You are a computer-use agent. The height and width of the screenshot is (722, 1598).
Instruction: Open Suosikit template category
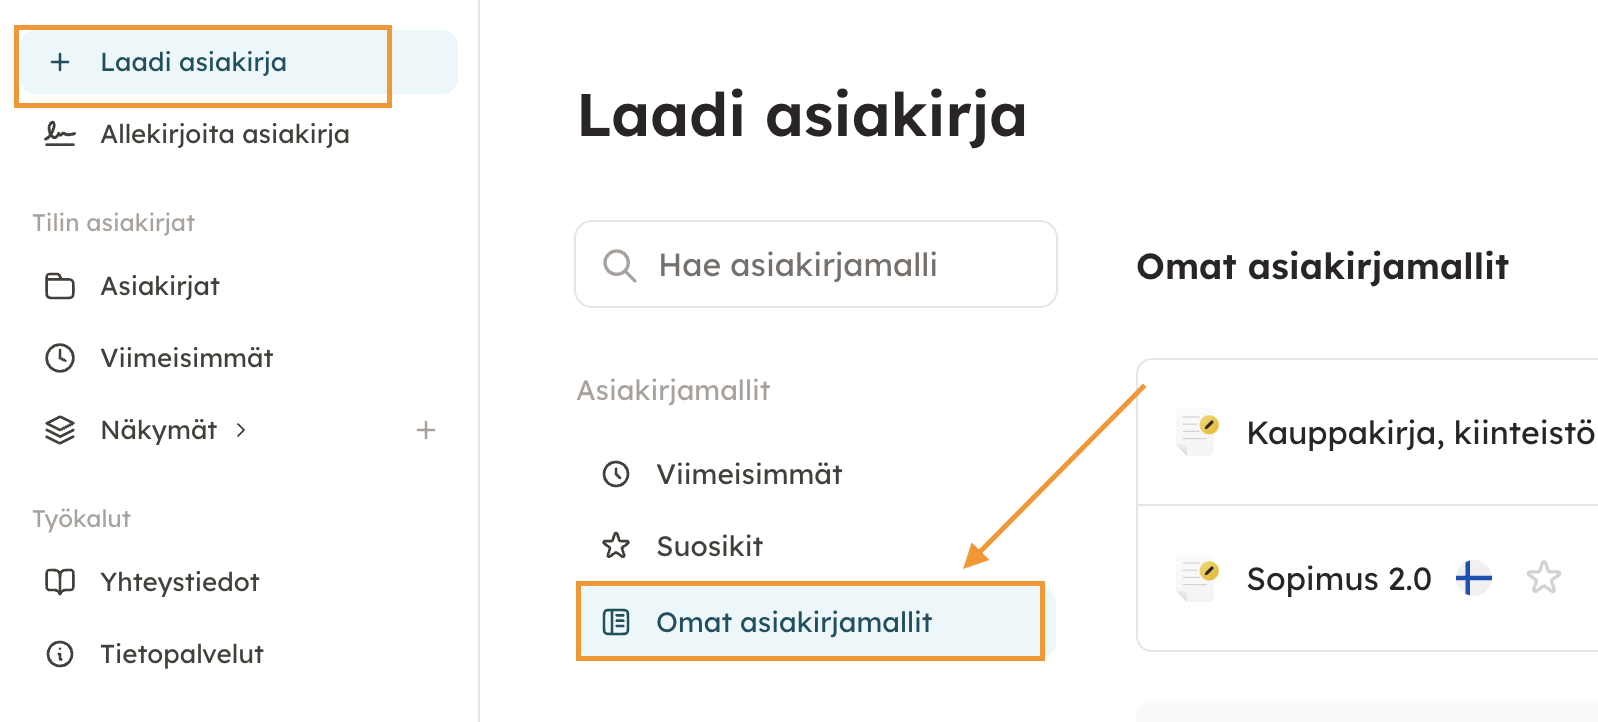click(709, 546)
